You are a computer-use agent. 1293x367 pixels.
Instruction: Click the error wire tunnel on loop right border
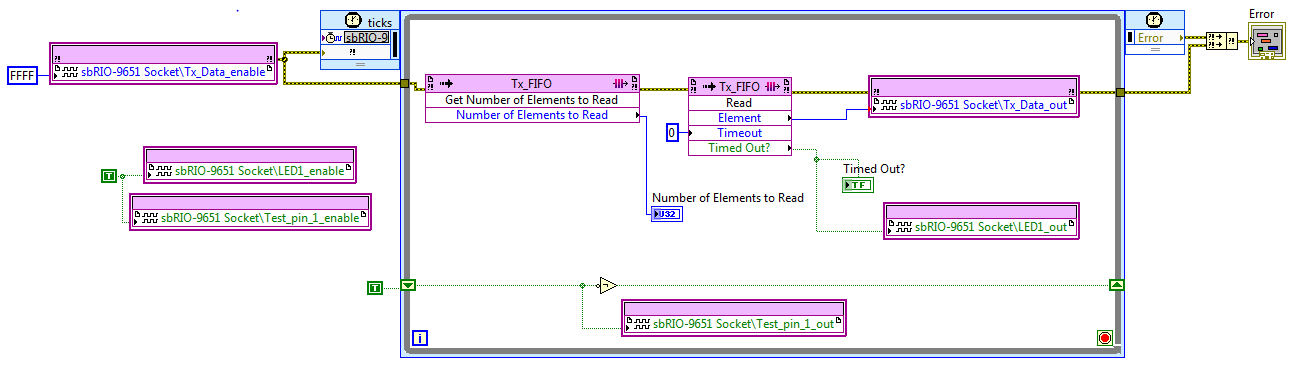coord(1121,93)
